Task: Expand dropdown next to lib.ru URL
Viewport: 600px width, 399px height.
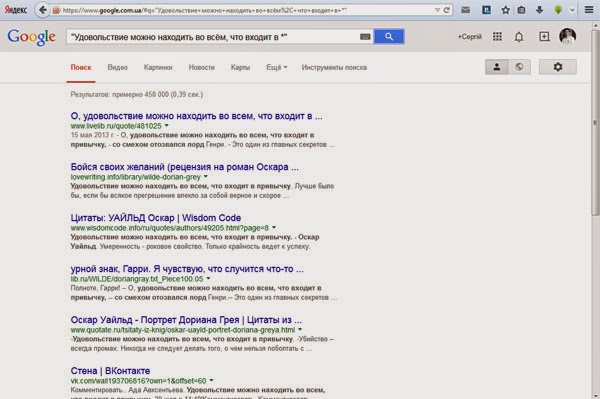Action: tap(209, 278)
